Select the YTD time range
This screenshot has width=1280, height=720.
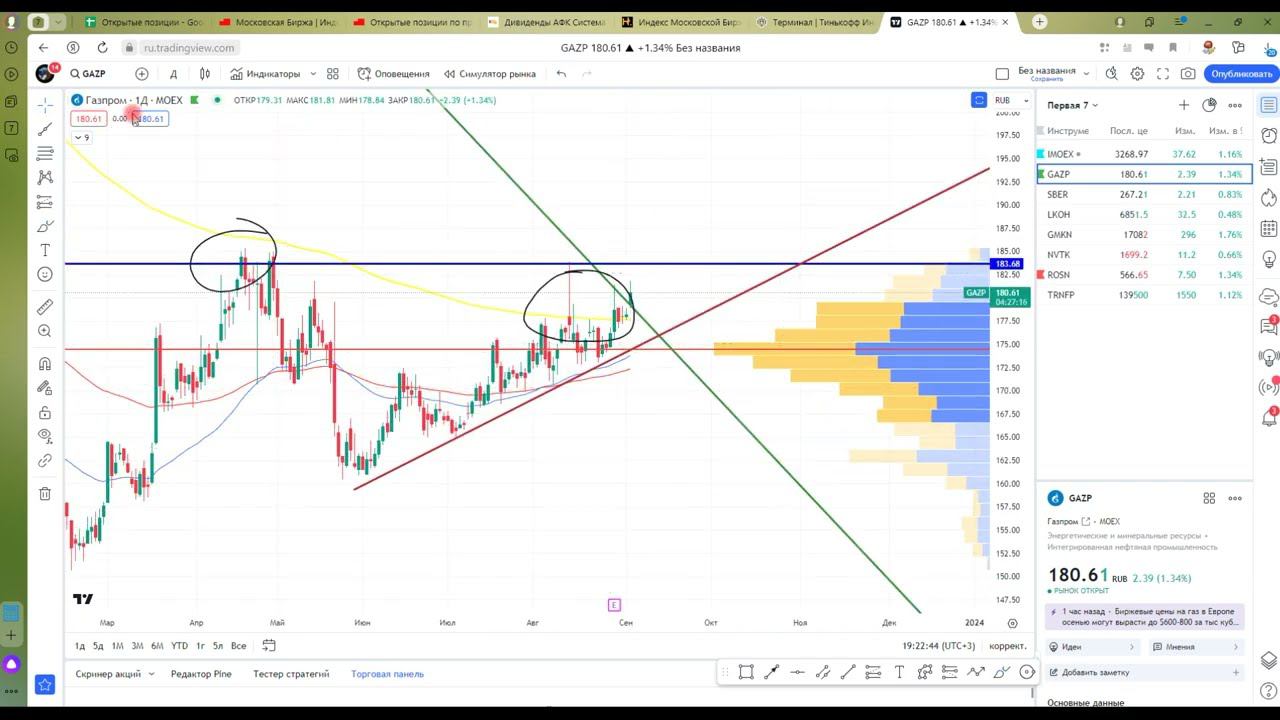[179, 646]
